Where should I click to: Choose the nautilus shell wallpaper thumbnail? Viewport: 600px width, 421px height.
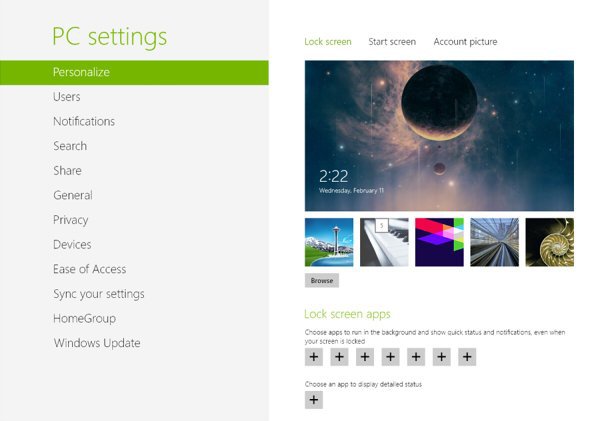(x=549, y=242)
